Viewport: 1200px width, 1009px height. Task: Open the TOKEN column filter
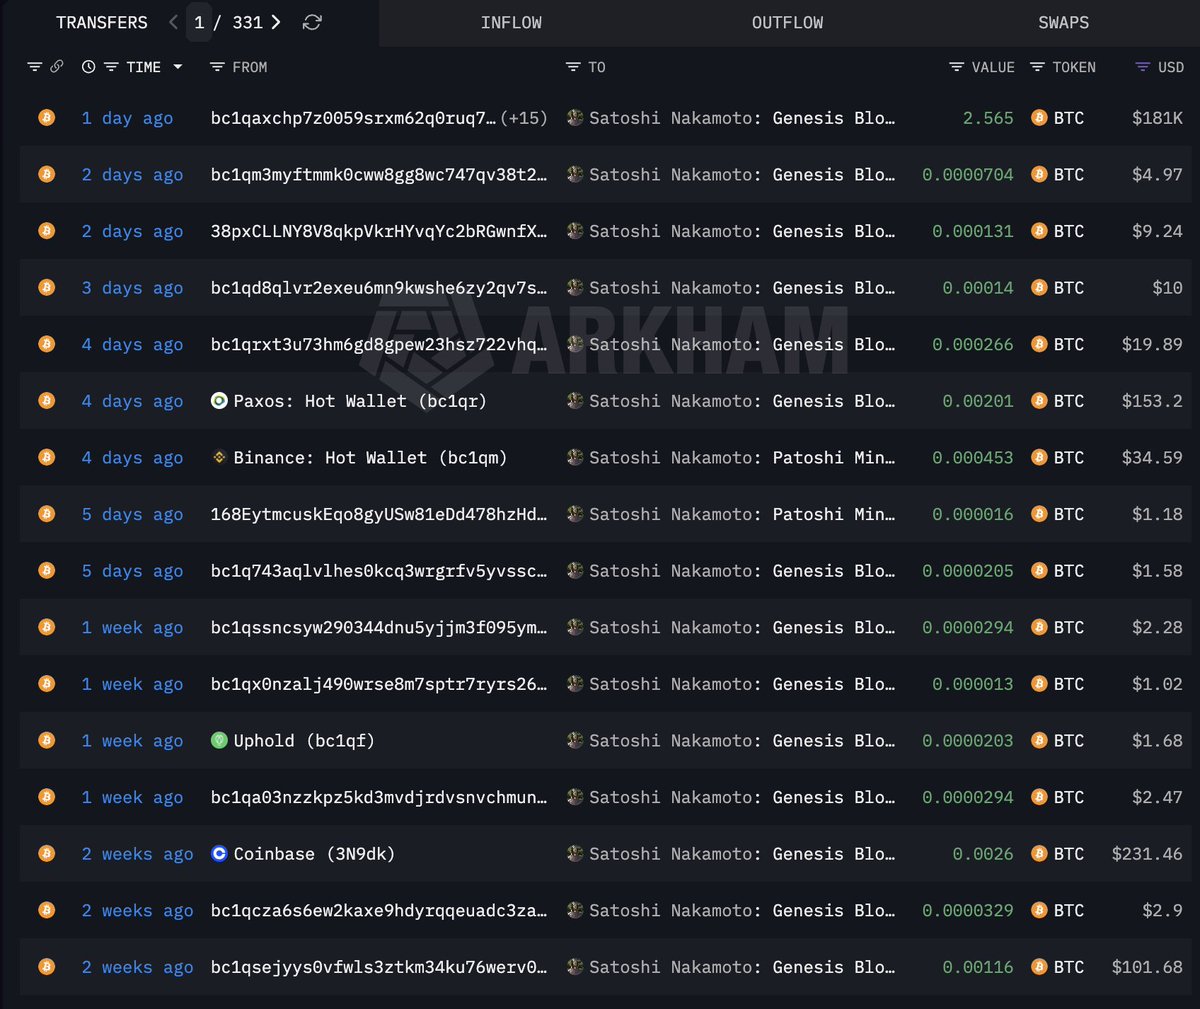pos(1037,67)
